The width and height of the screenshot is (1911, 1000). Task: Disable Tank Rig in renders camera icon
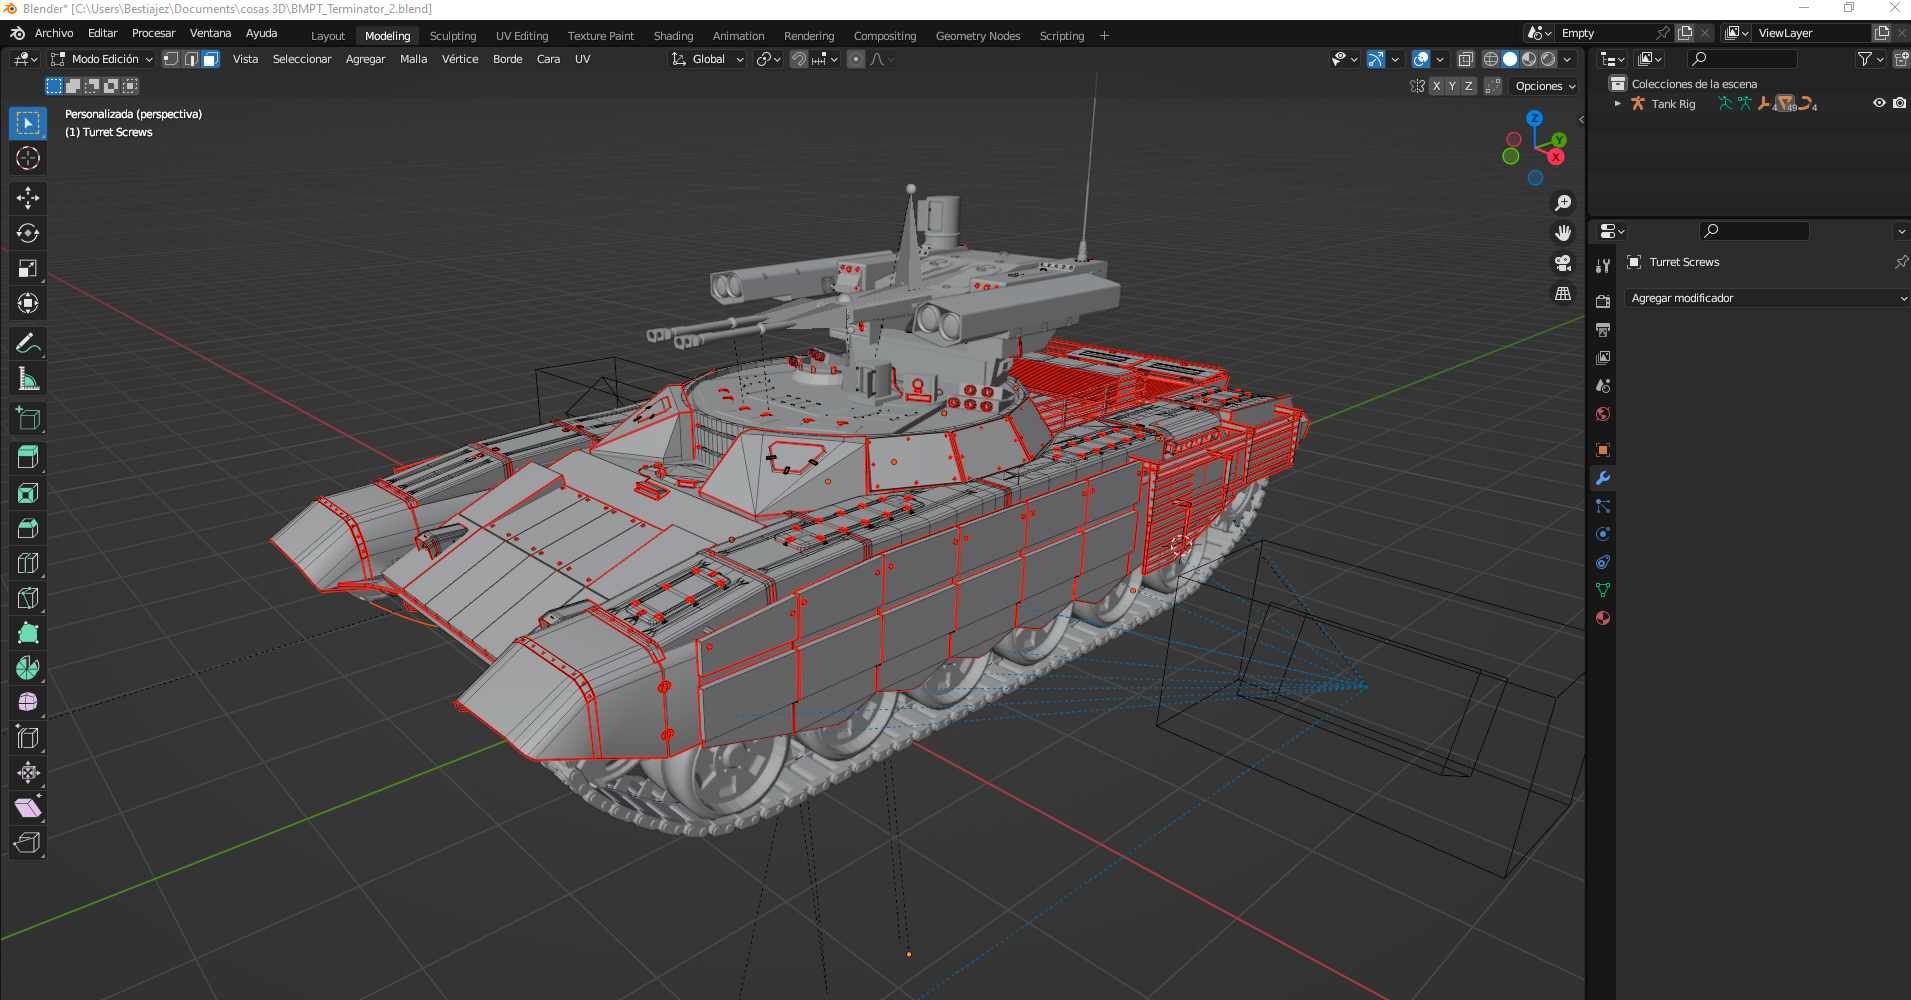coord(1899,103)
